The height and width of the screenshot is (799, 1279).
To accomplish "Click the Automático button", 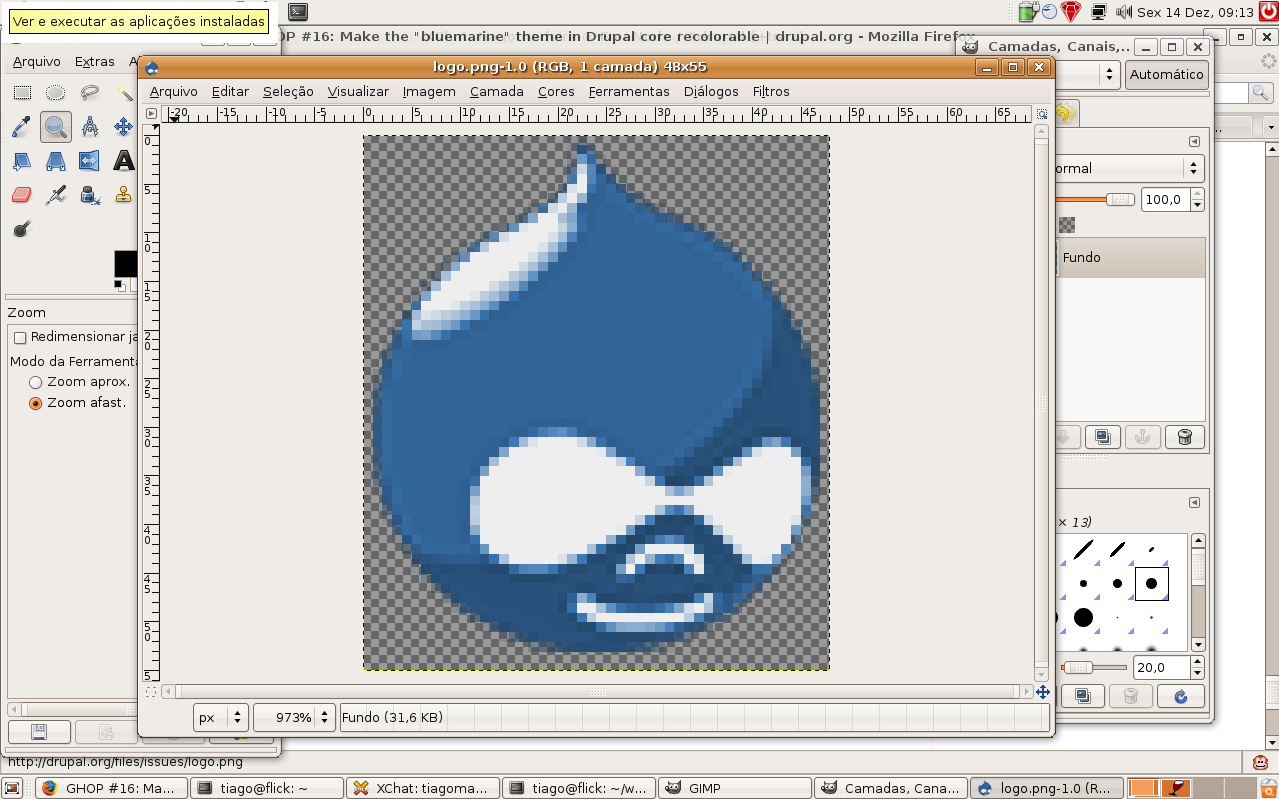I will pyautogui.click(x=1166, y=74).
